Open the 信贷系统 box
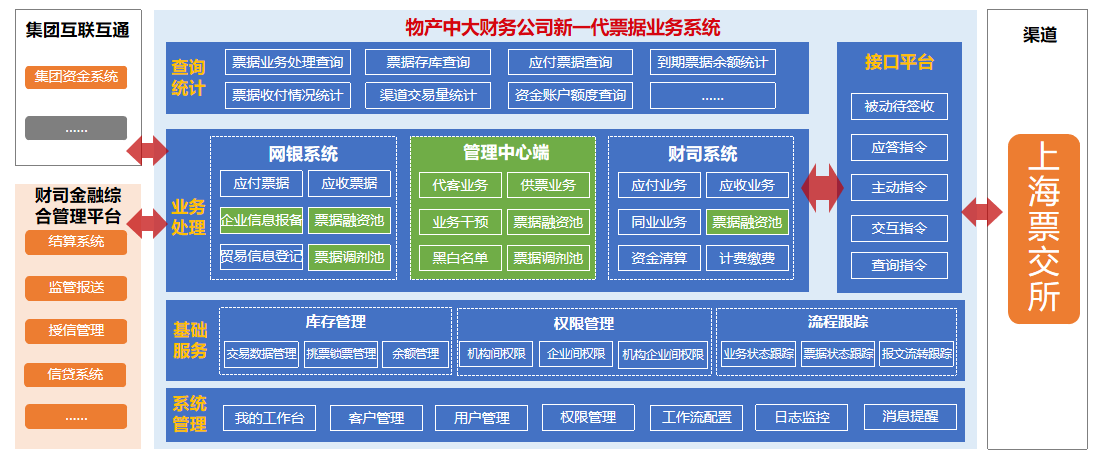Screen dimensions: 1095x464 pyautogui.click(x=75, y=375)
